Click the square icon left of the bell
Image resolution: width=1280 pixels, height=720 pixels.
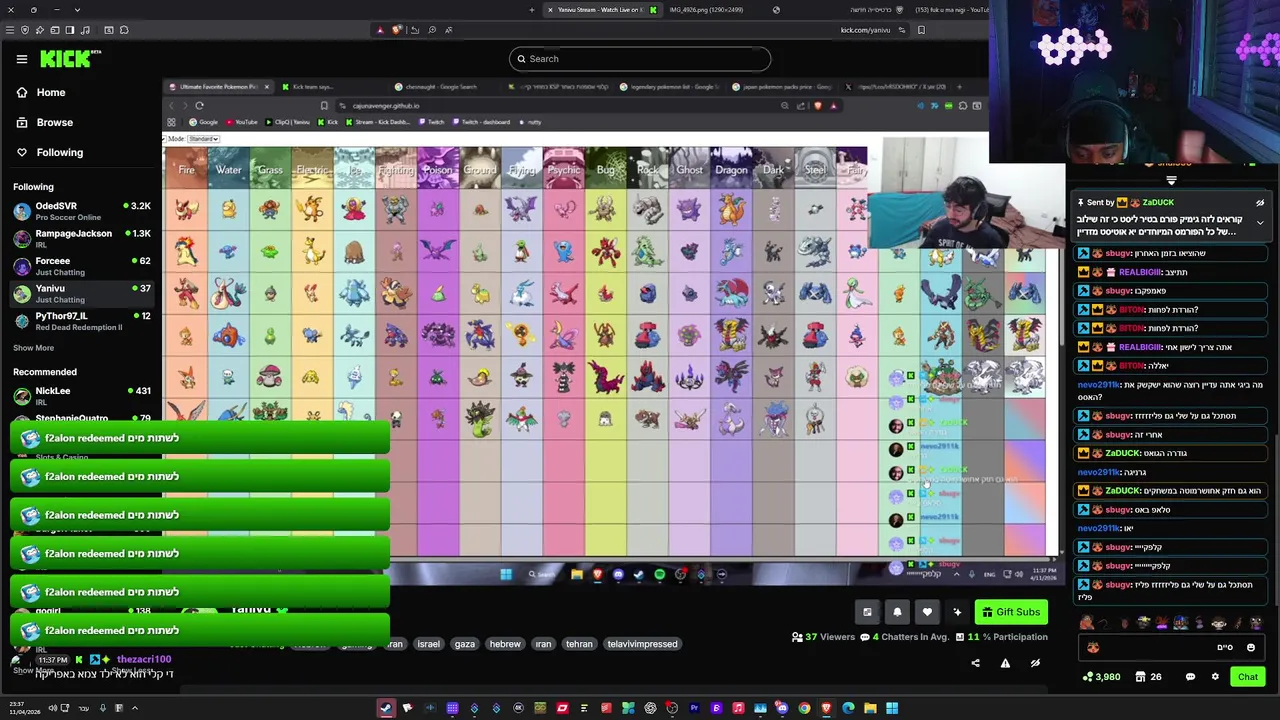[867, 612]
